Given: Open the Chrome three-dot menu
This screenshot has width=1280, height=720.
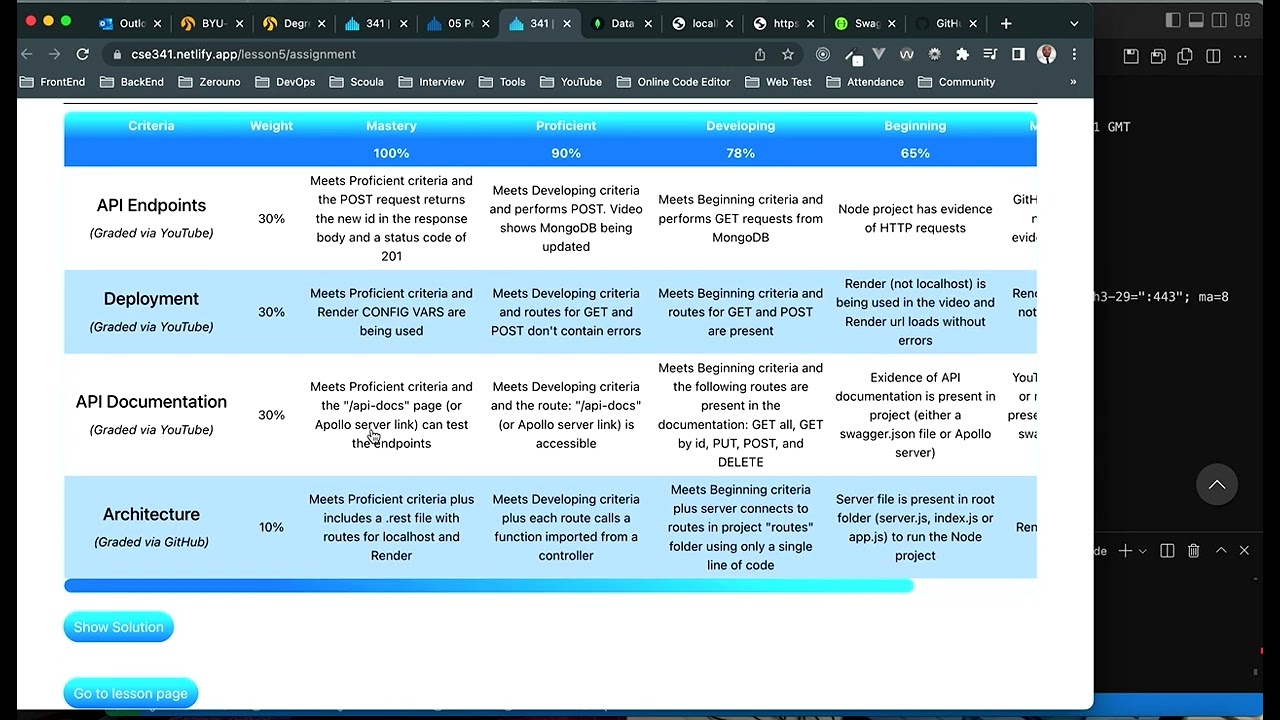Looking at the screenshot, I should point(1074,54).
